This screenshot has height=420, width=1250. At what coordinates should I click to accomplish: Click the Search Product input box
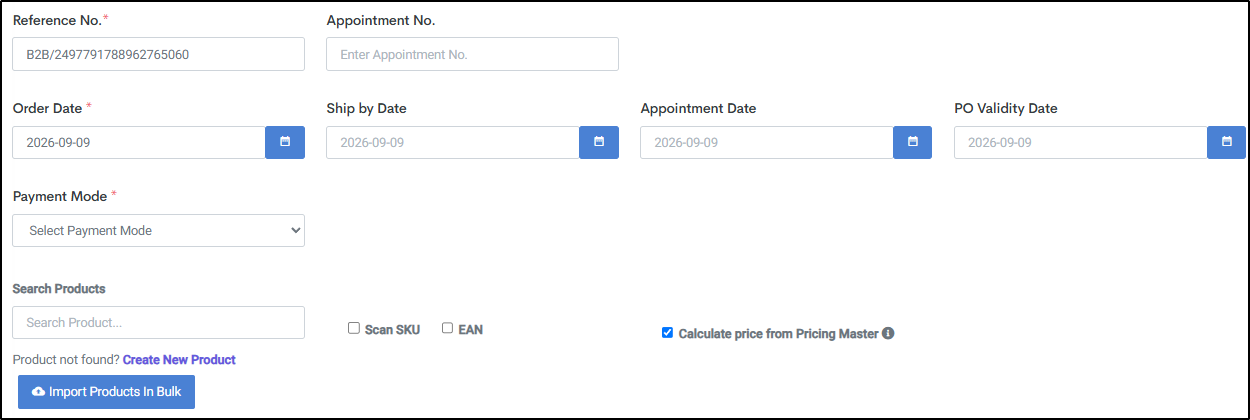[159, 322]
